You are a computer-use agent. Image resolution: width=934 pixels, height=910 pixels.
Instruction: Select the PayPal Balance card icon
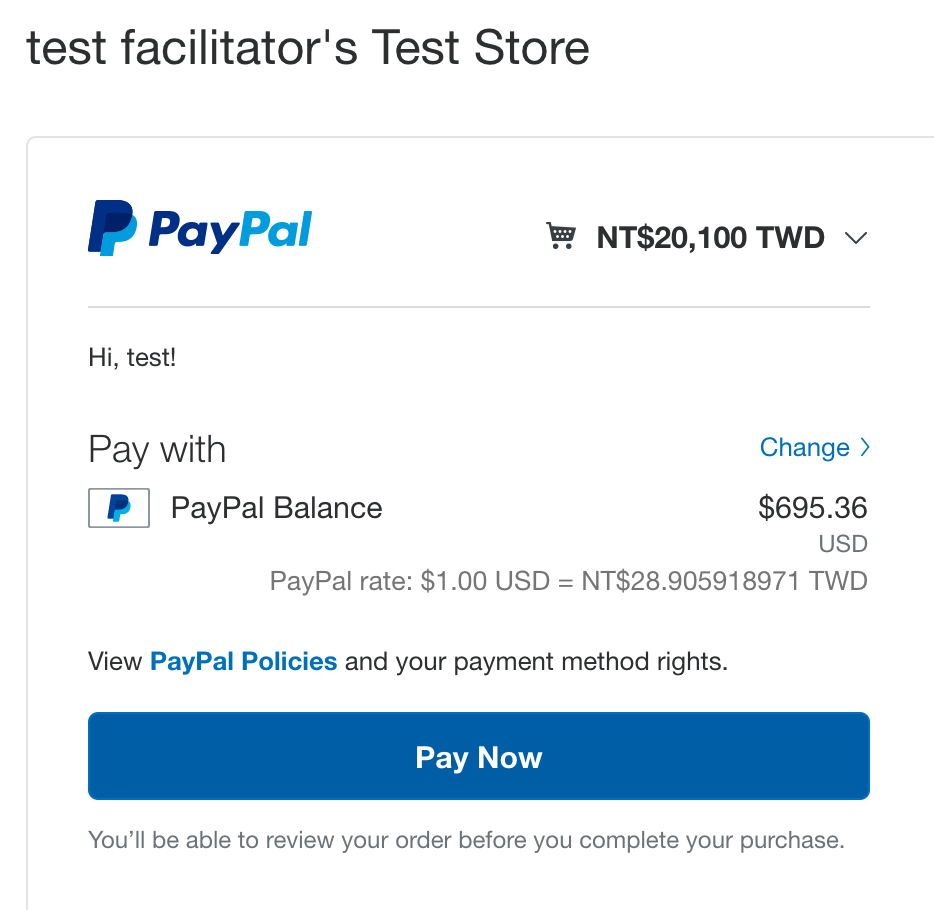(x=119, y=508)
